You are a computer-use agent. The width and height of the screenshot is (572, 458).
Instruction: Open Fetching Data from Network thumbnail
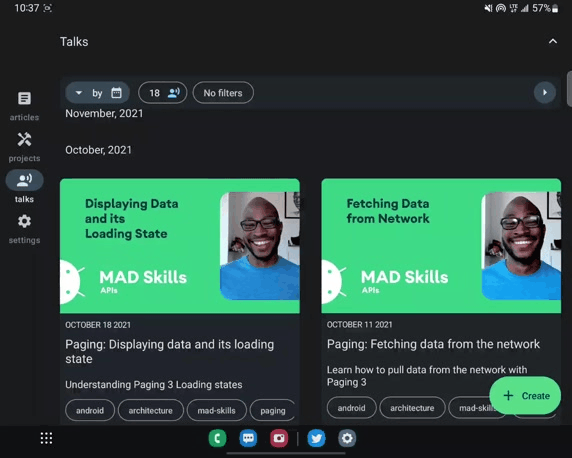coord(441,246)
